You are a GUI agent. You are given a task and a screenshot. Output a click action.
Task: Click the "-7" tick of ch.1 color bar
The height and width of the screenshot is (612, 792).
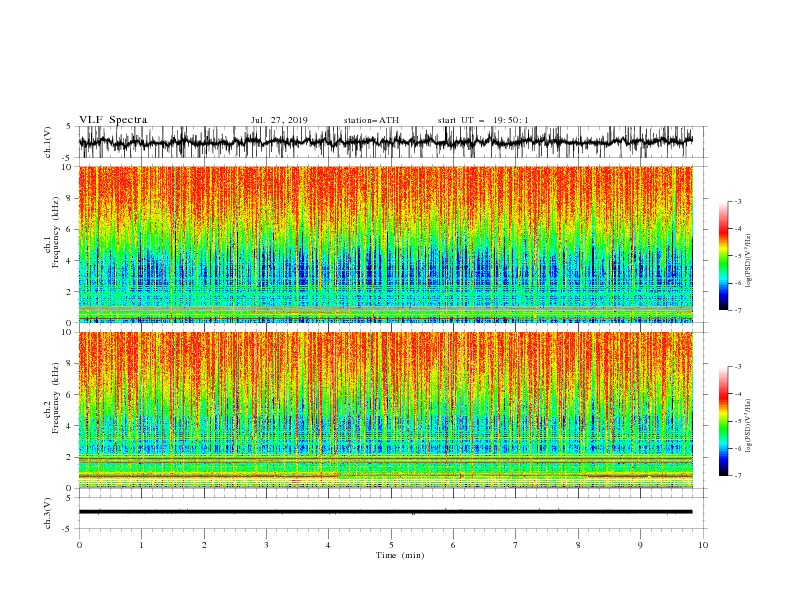[x=738, y=310]
